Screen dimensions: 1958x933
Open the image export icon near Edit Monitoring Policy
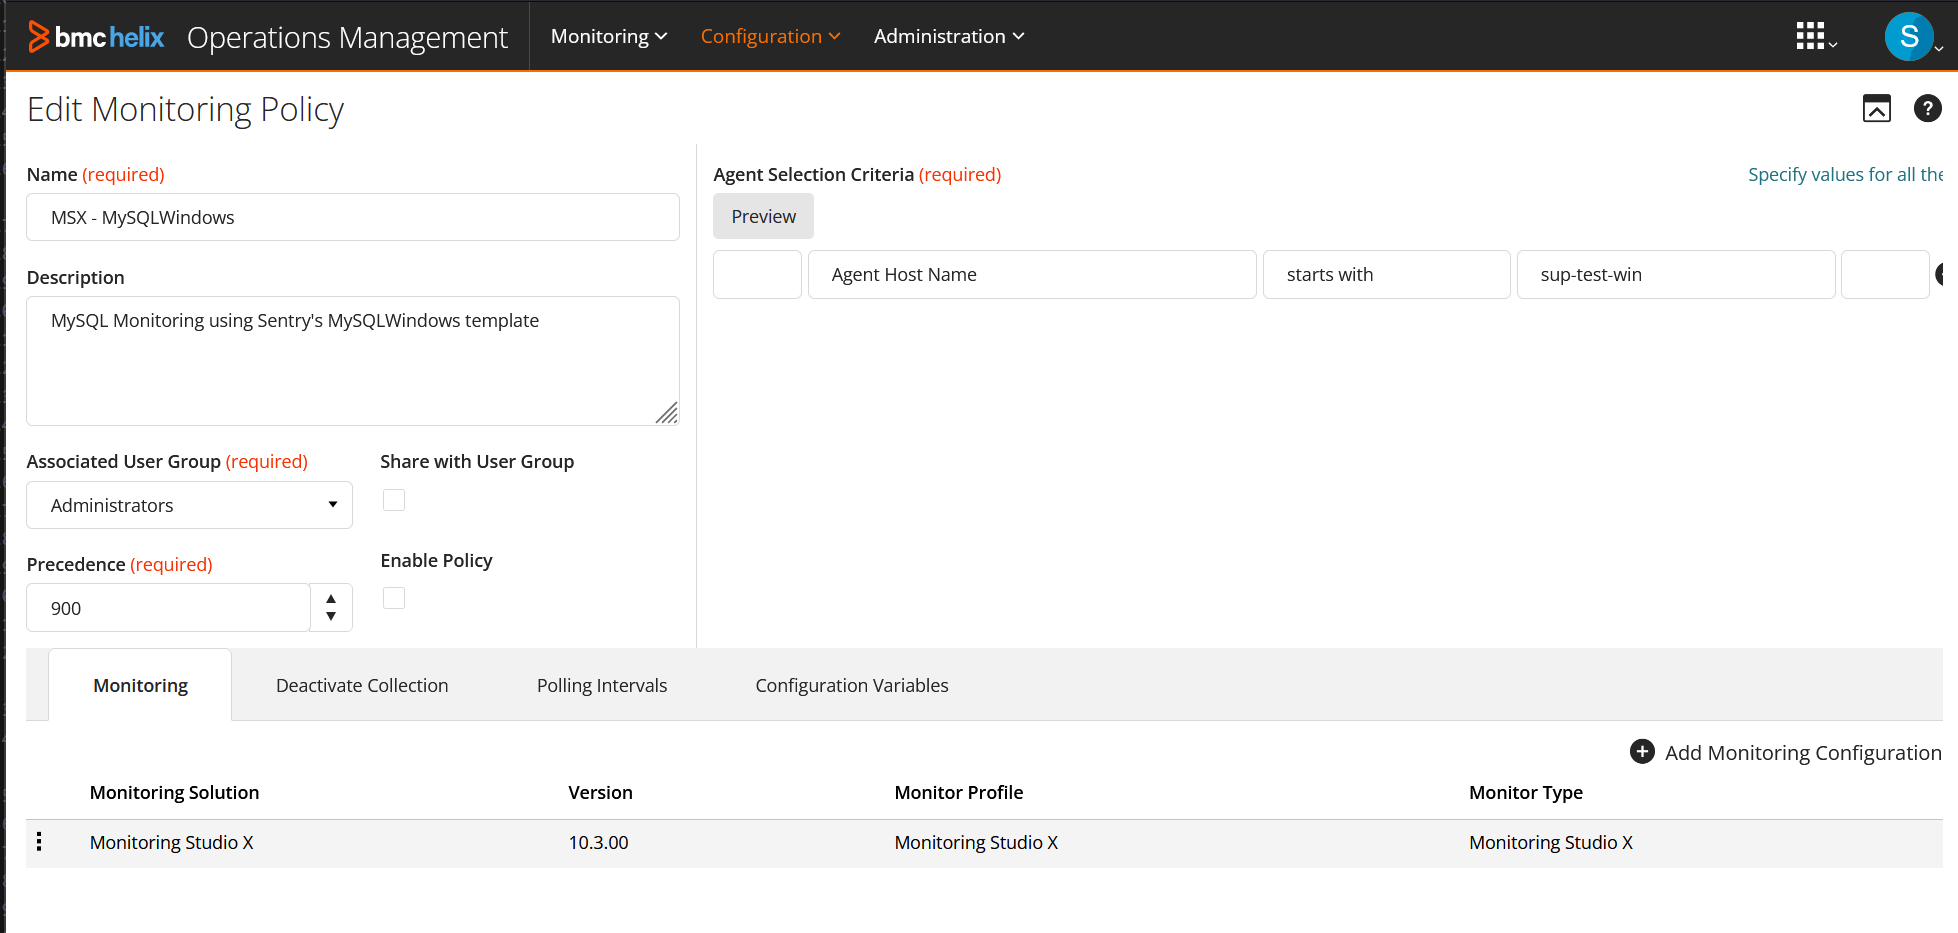(x=1877, y=108)
